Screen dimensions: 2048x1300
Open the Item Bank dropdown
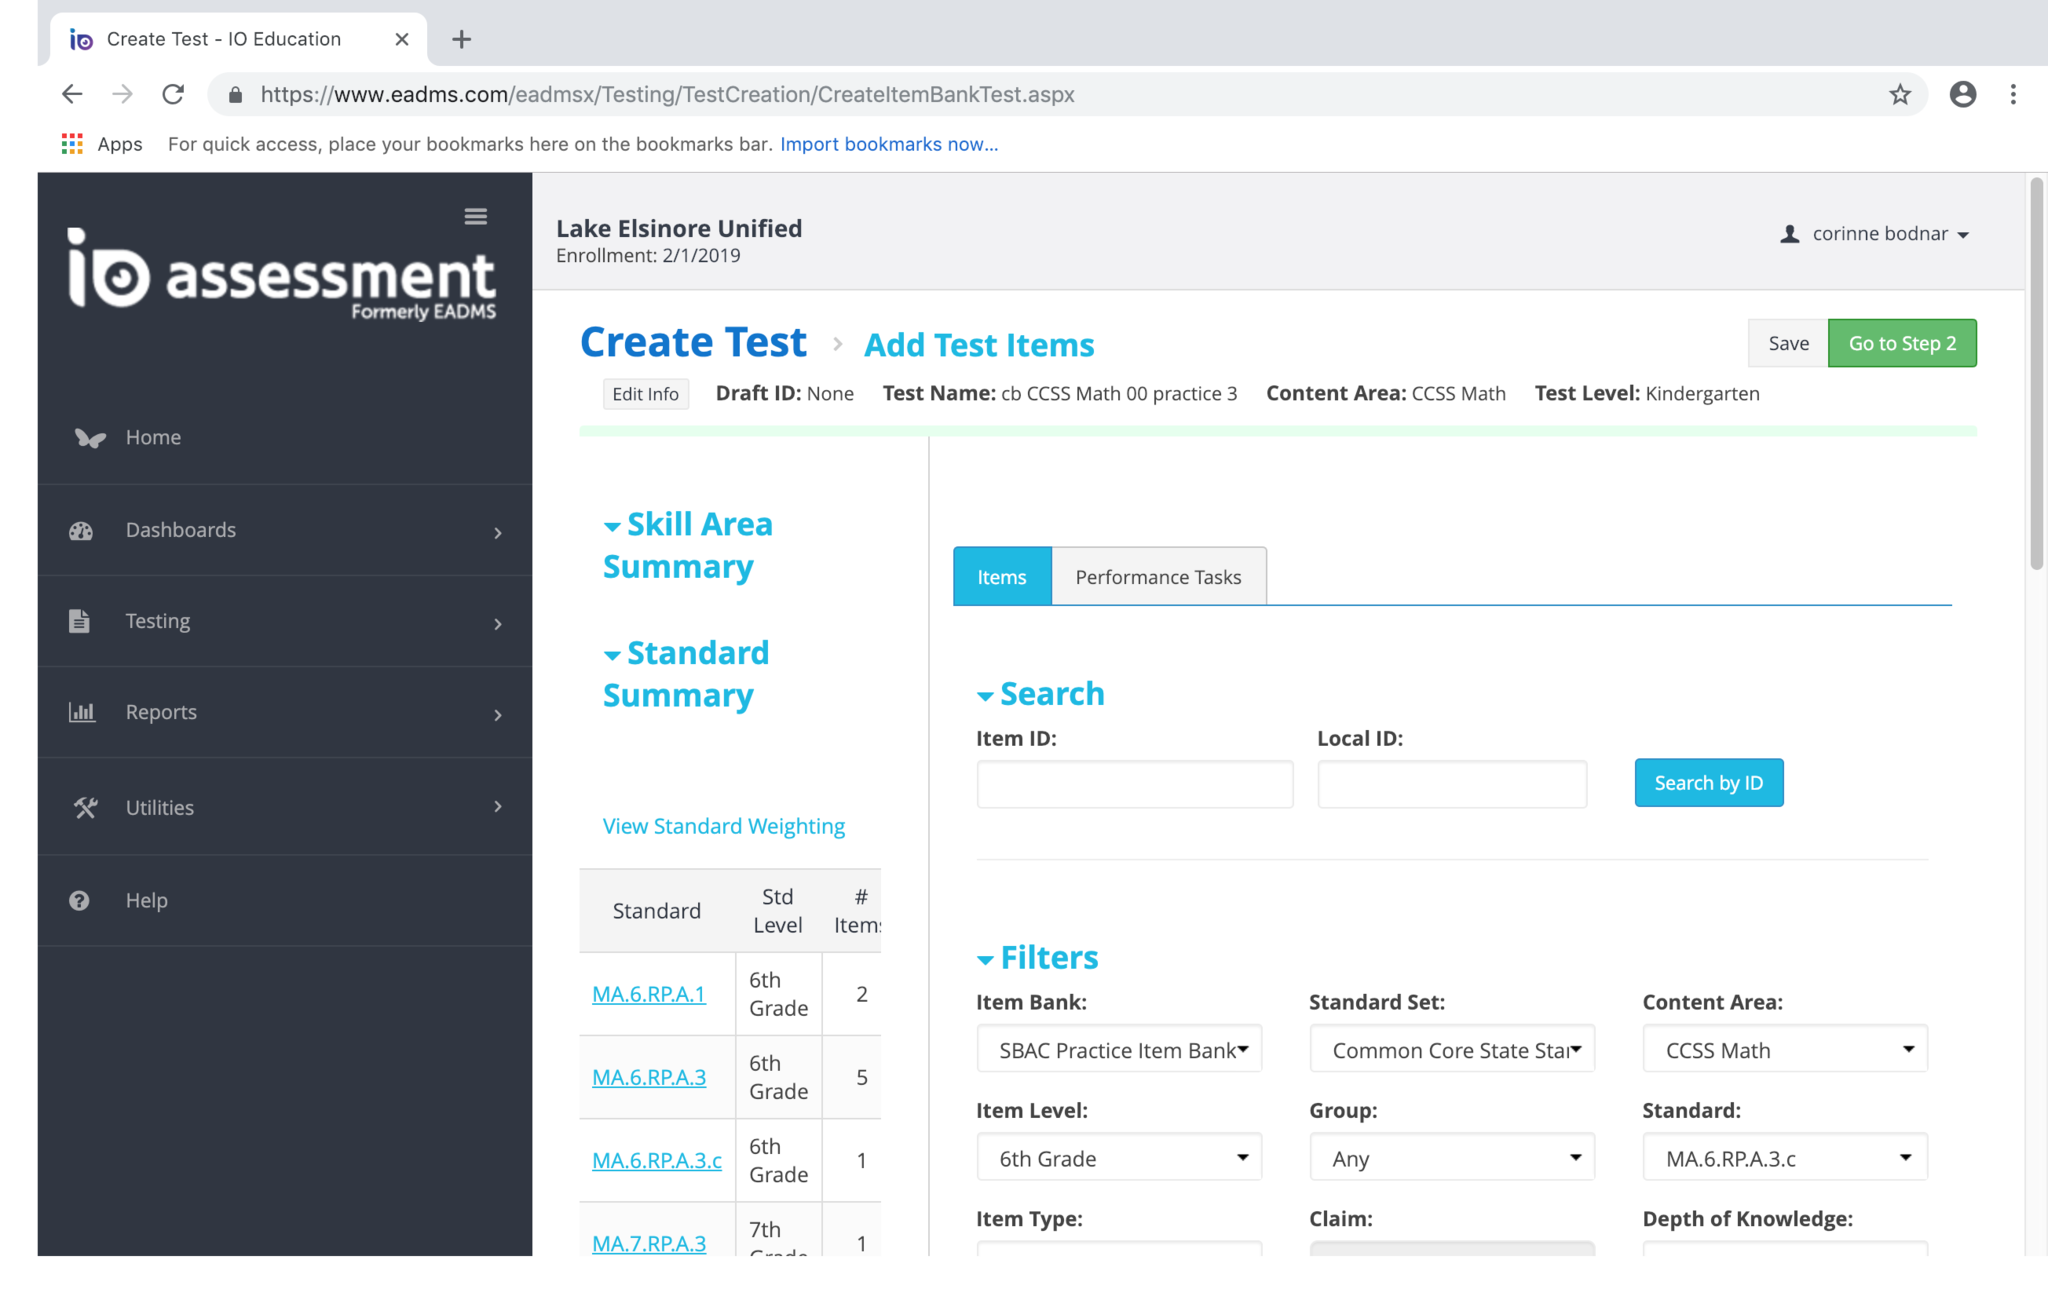coord(1119,1050)
